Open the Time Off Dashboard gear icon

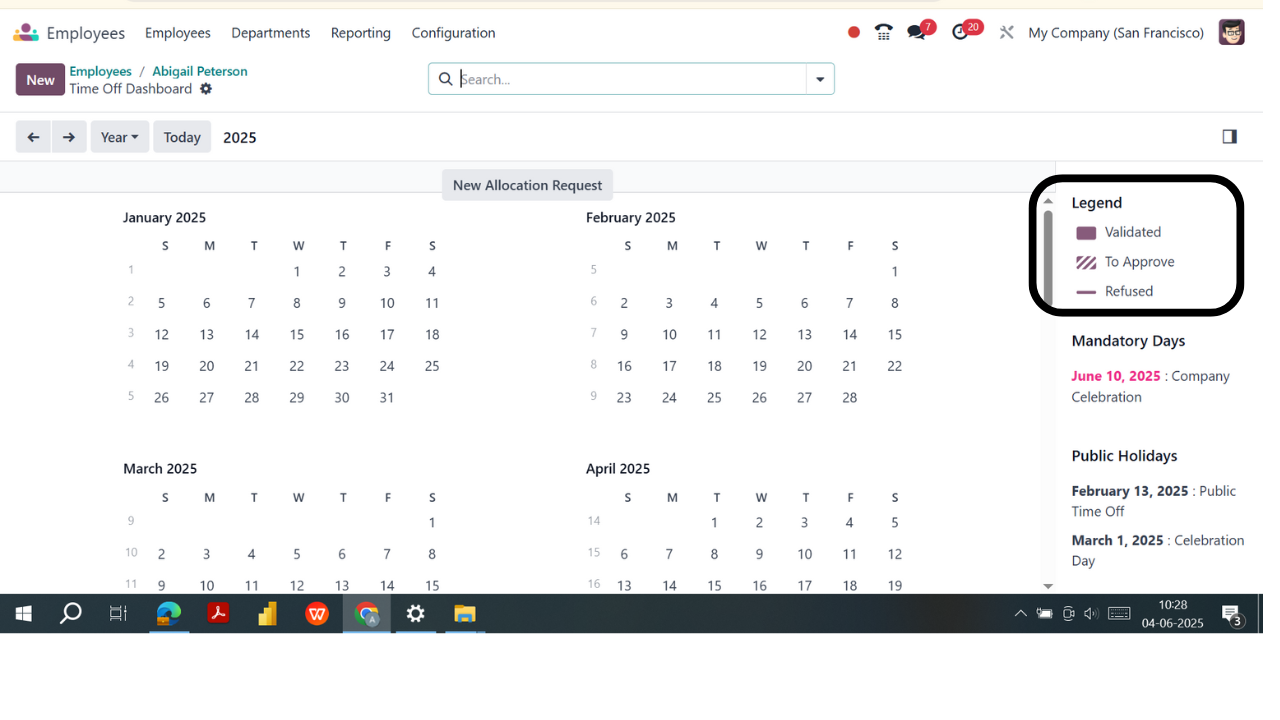coord(206,89)
